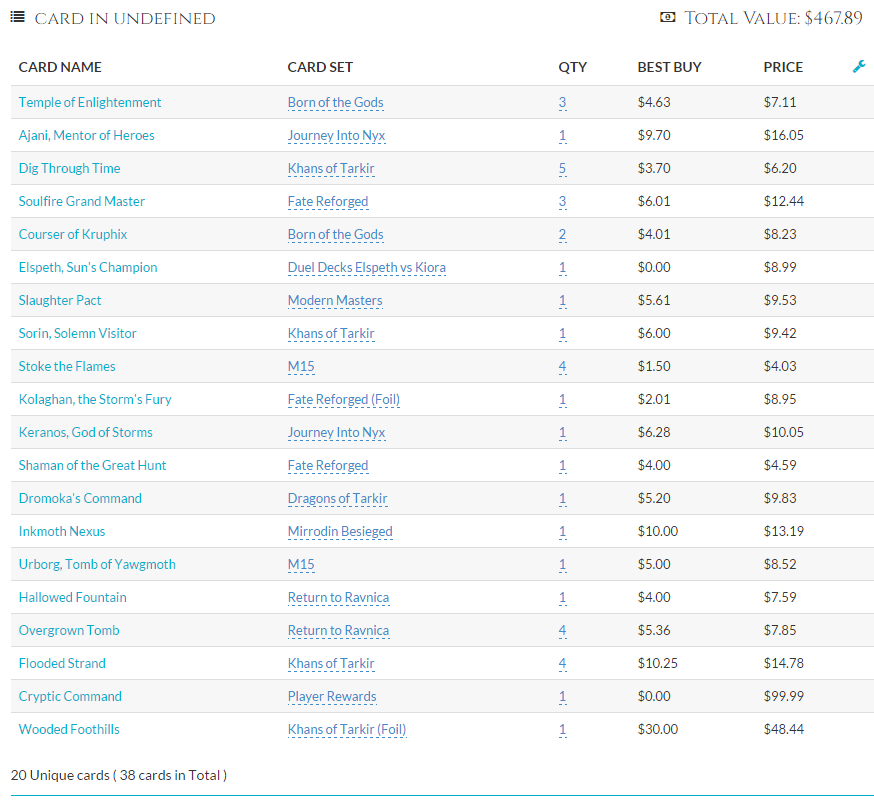Edit Return to Ravnica set for Hallowed Fountain
The image size is (874, 800).
pos(338,597)
